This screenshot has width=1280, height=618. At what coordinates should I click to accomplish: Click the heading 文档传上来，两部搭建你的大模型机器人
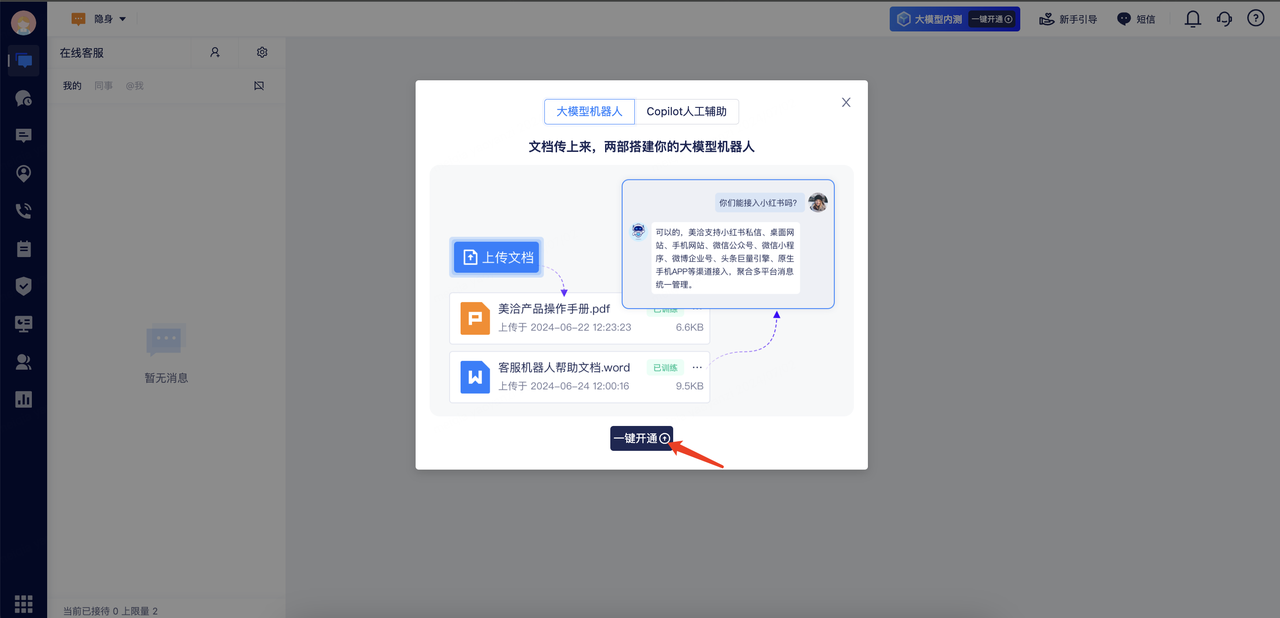coord(641,146)
